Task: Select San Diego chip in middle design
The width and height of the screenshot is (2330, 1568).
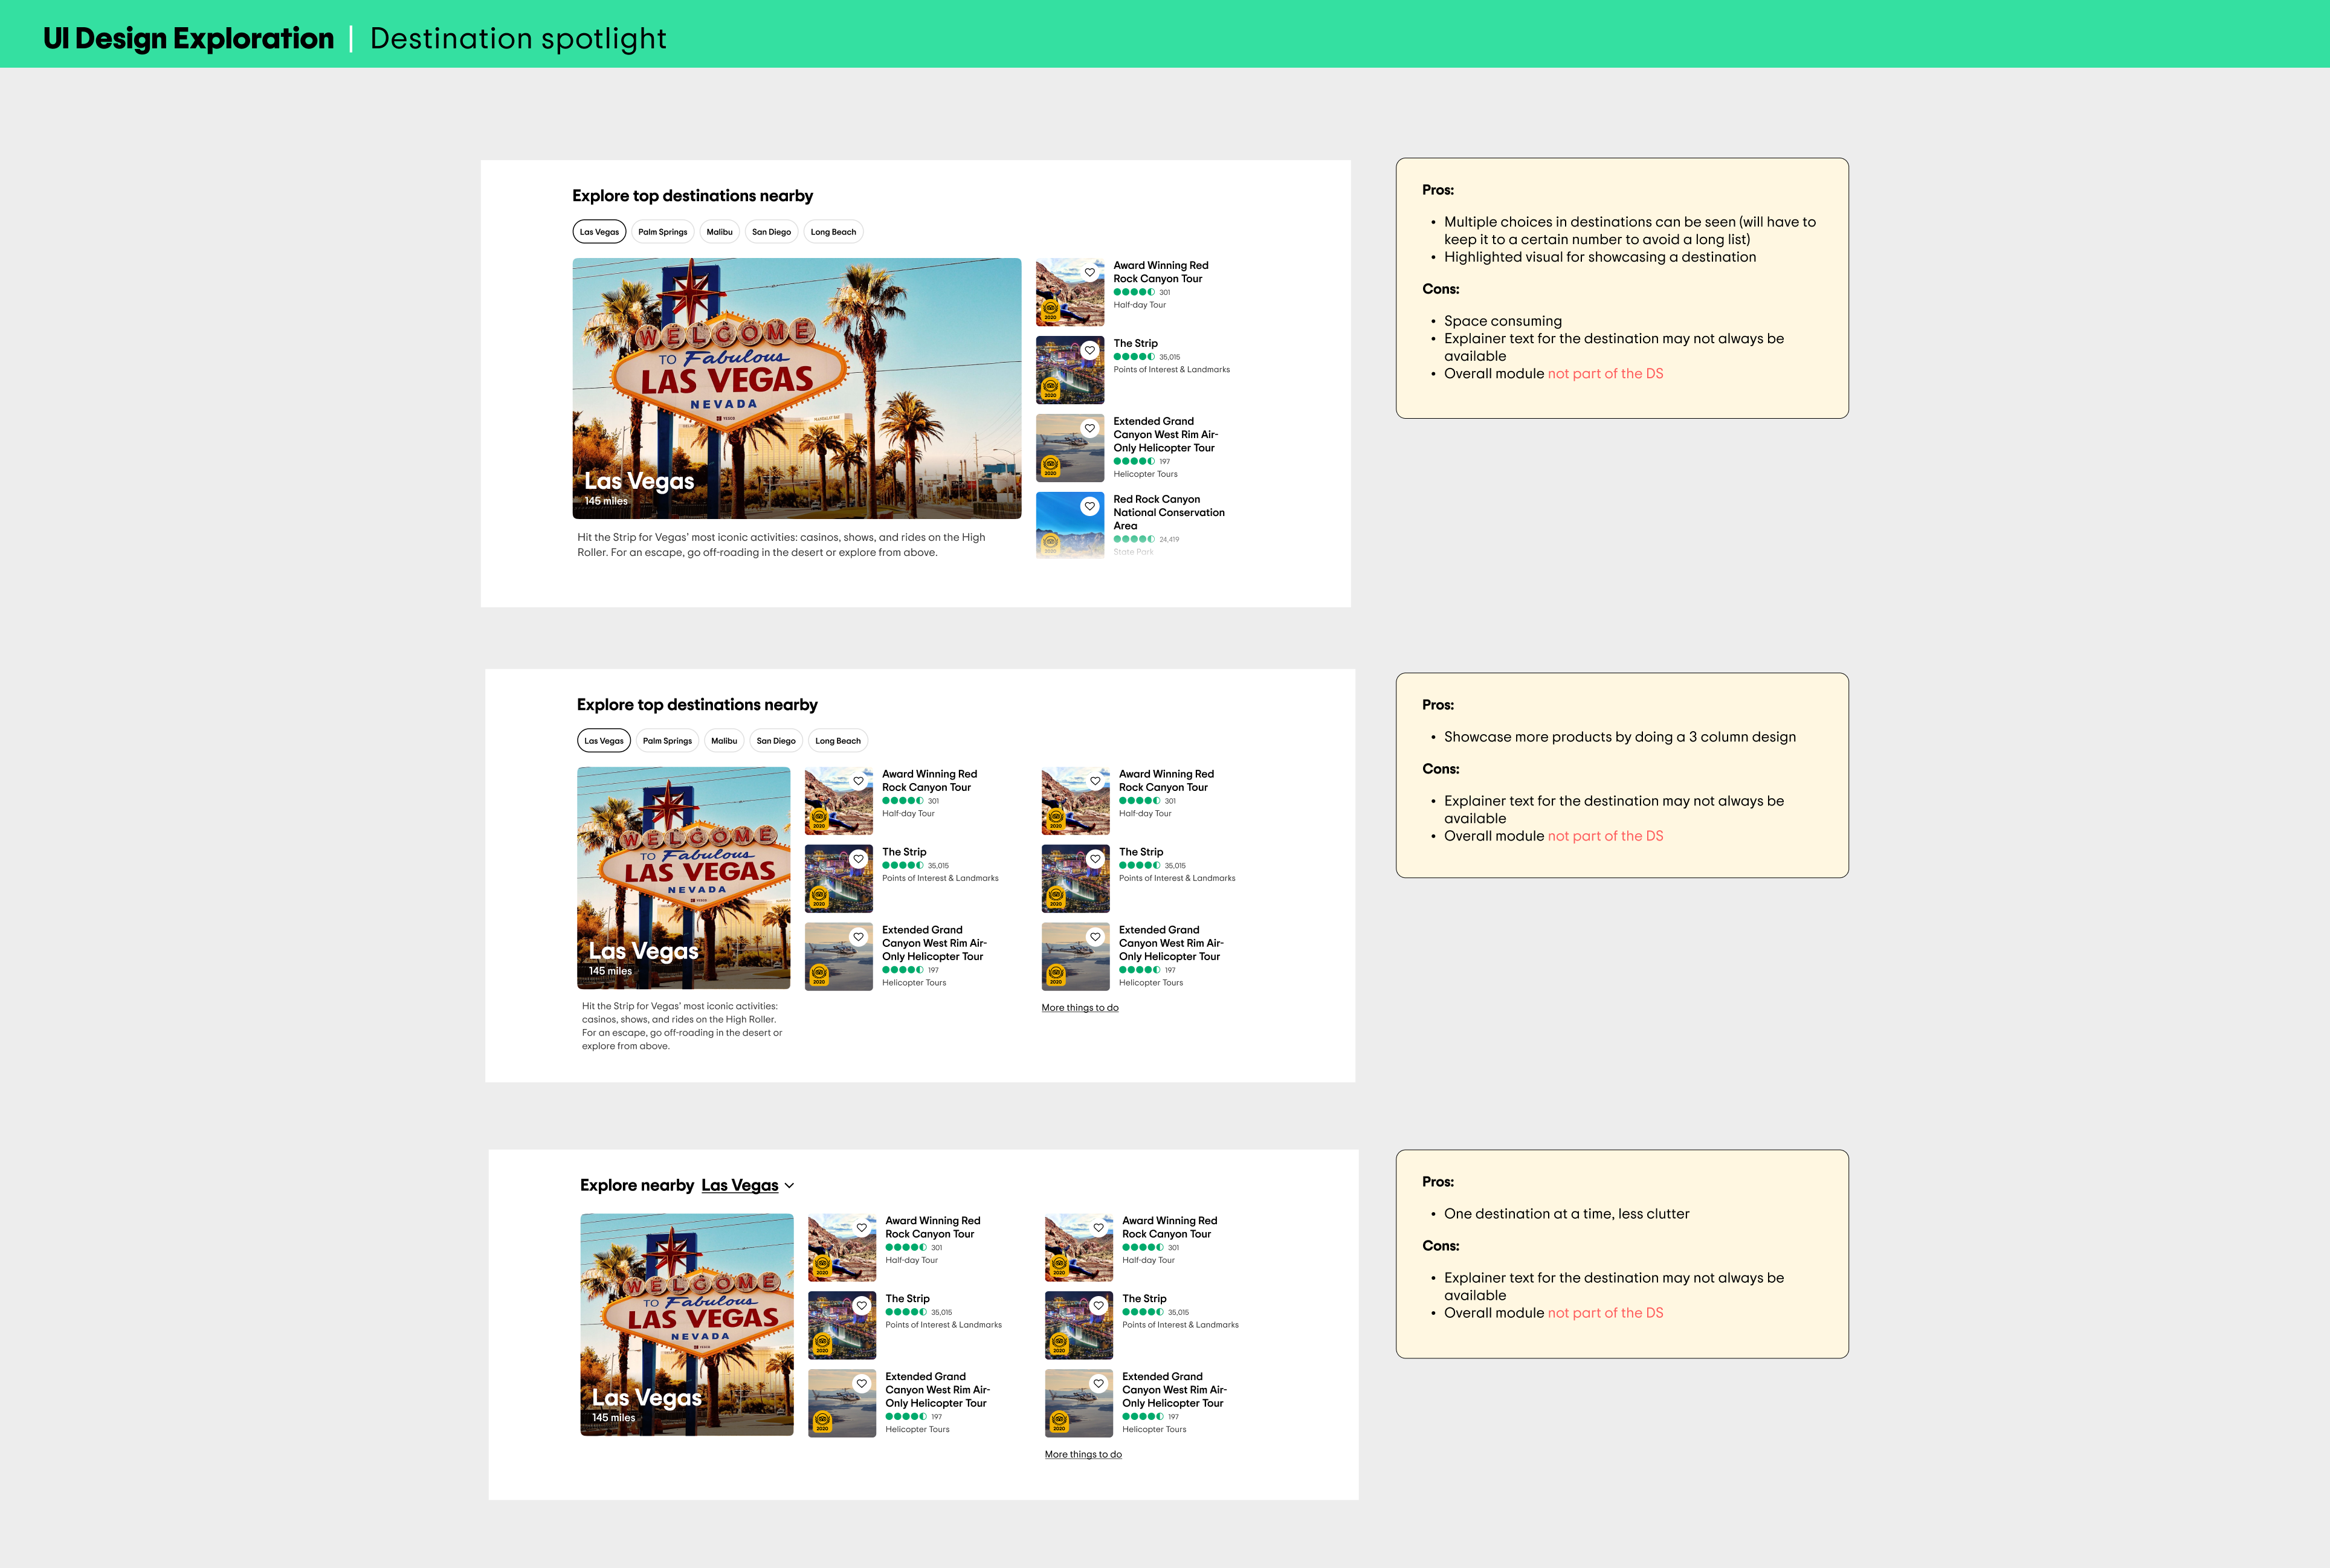Action: 776,741
